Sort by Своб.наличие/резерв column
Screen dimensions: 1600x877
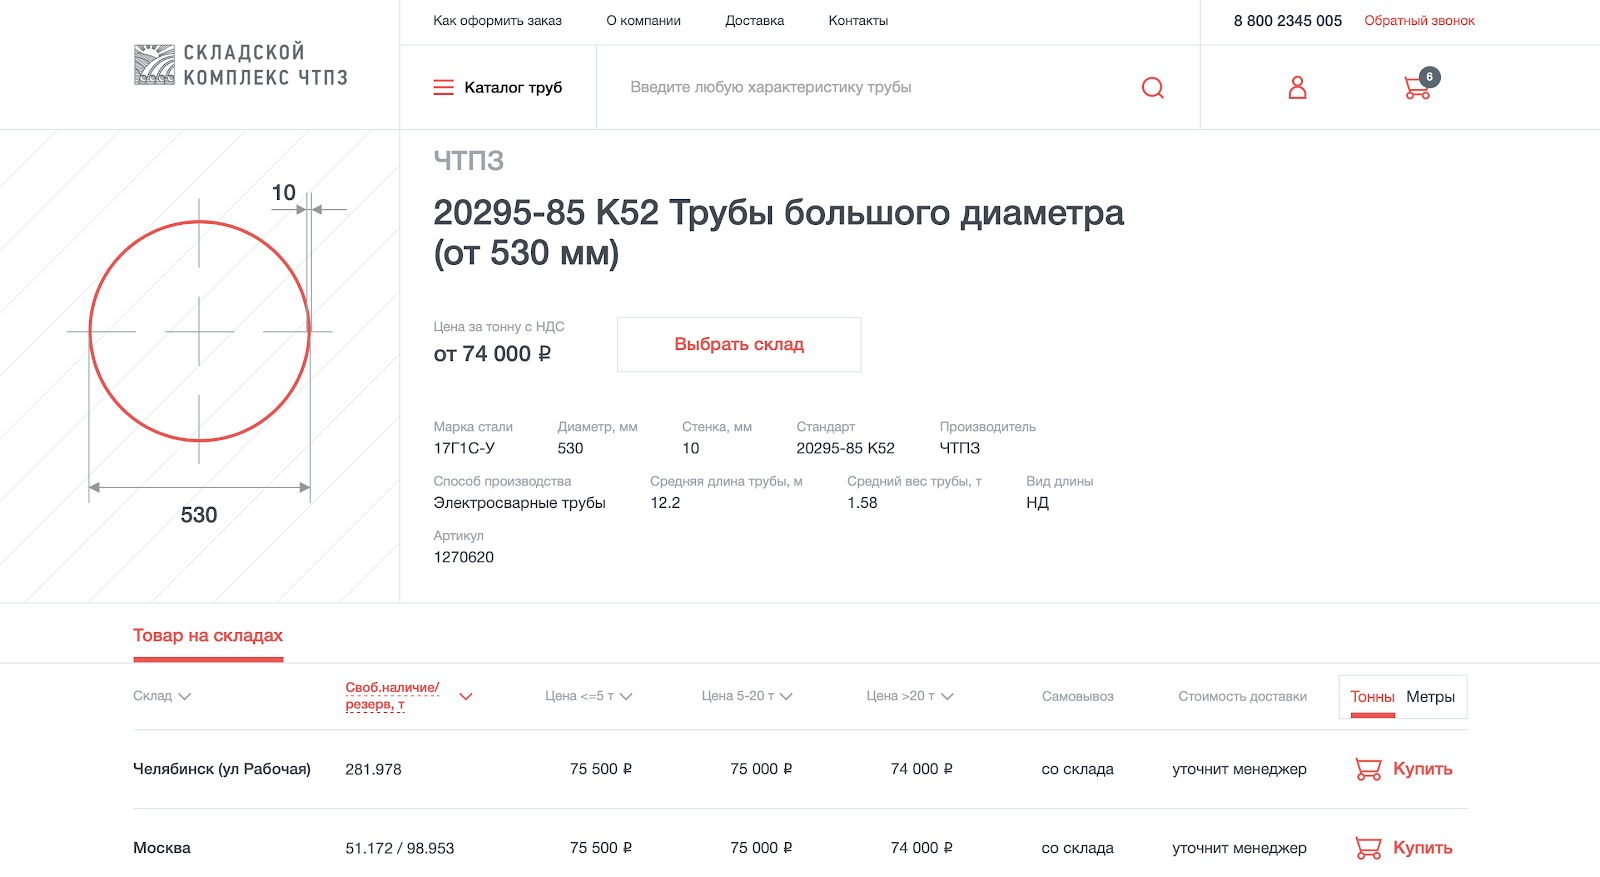tap(465, 696)
